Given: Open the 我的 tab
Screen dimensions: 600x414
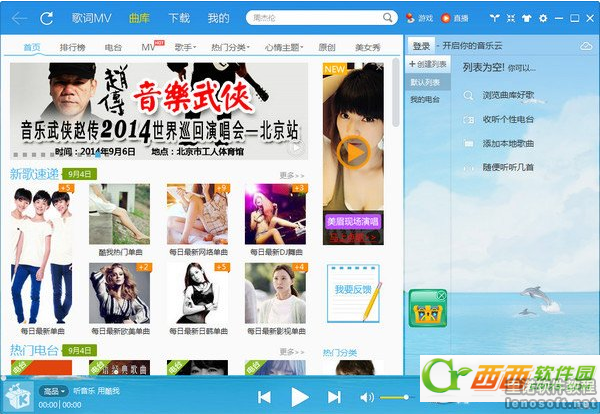Looking at the screenshot, I should point(218,18).
